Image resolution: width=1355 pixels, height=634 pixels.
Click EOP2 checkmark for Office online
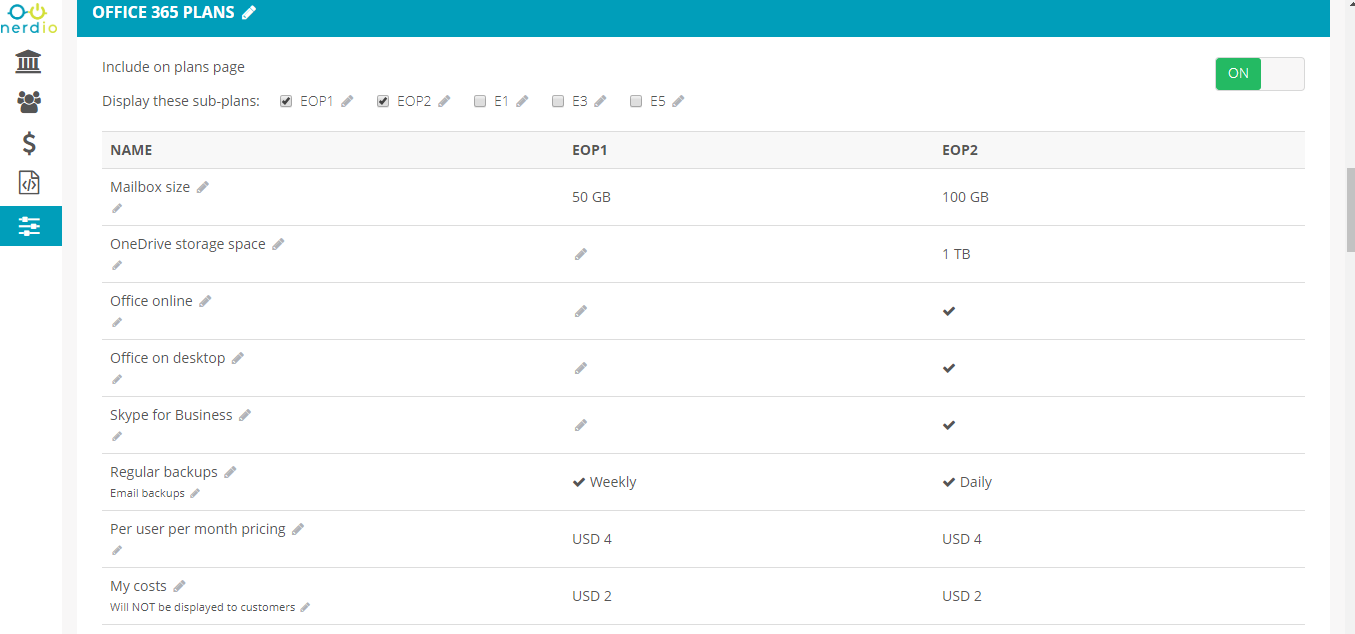coord(949,311)
